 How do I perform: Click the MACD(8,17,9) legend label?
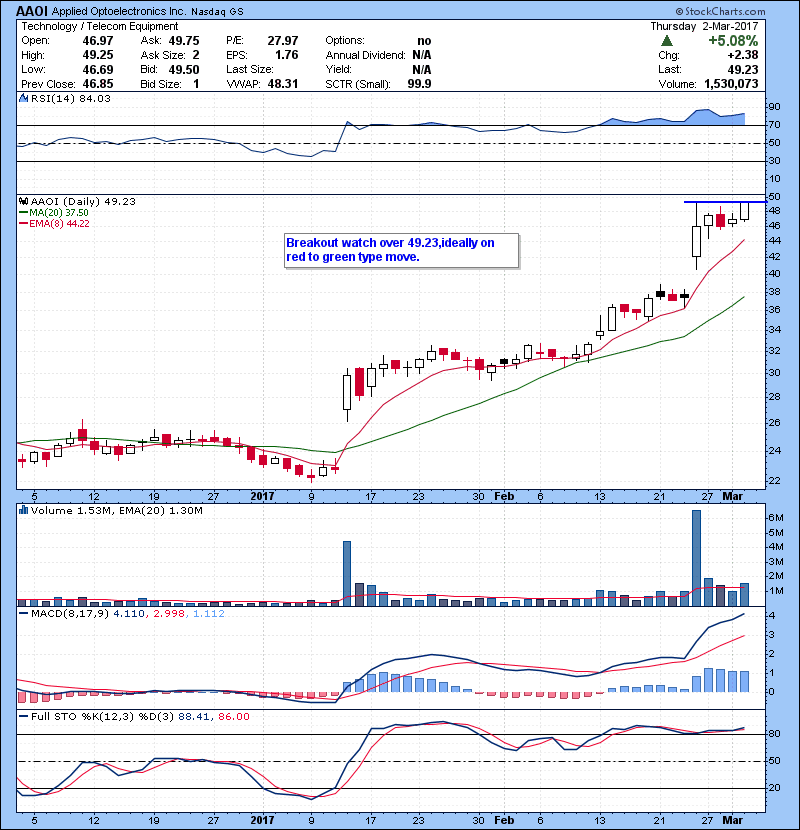(x=70, y=614)
